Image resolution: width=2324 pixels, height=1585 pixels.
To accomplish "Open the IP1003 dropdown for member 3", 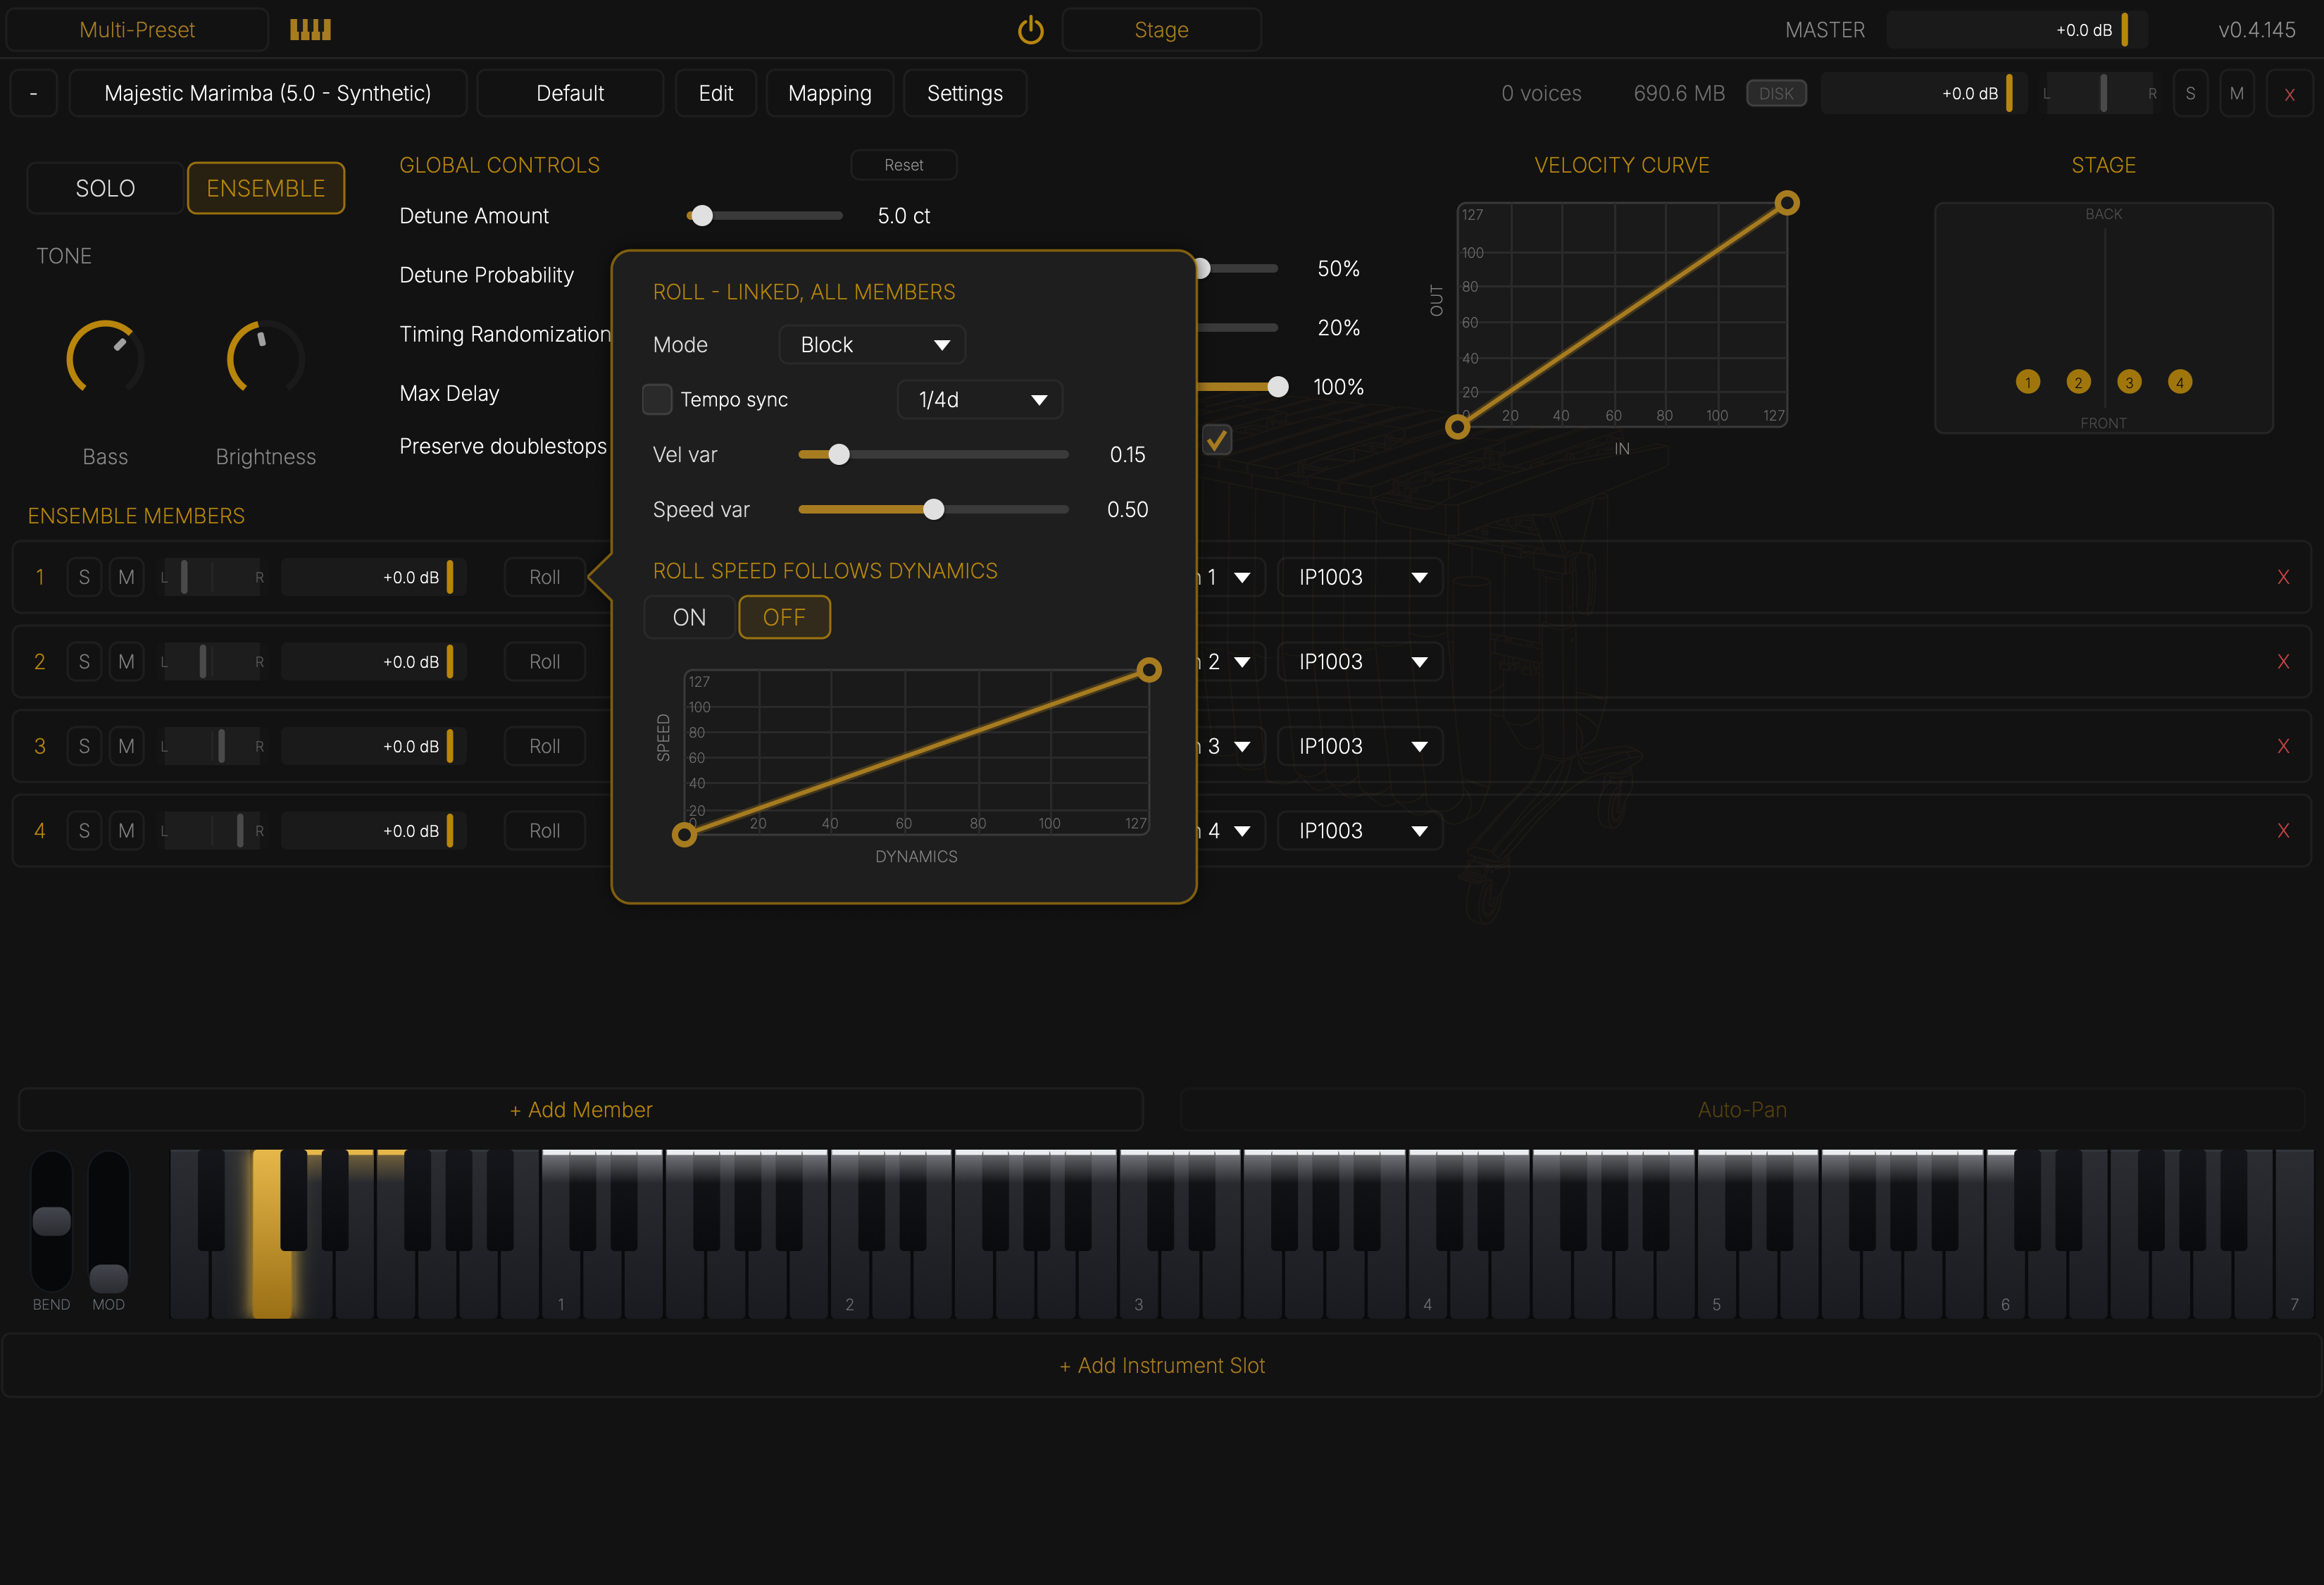I will 1360,746.
